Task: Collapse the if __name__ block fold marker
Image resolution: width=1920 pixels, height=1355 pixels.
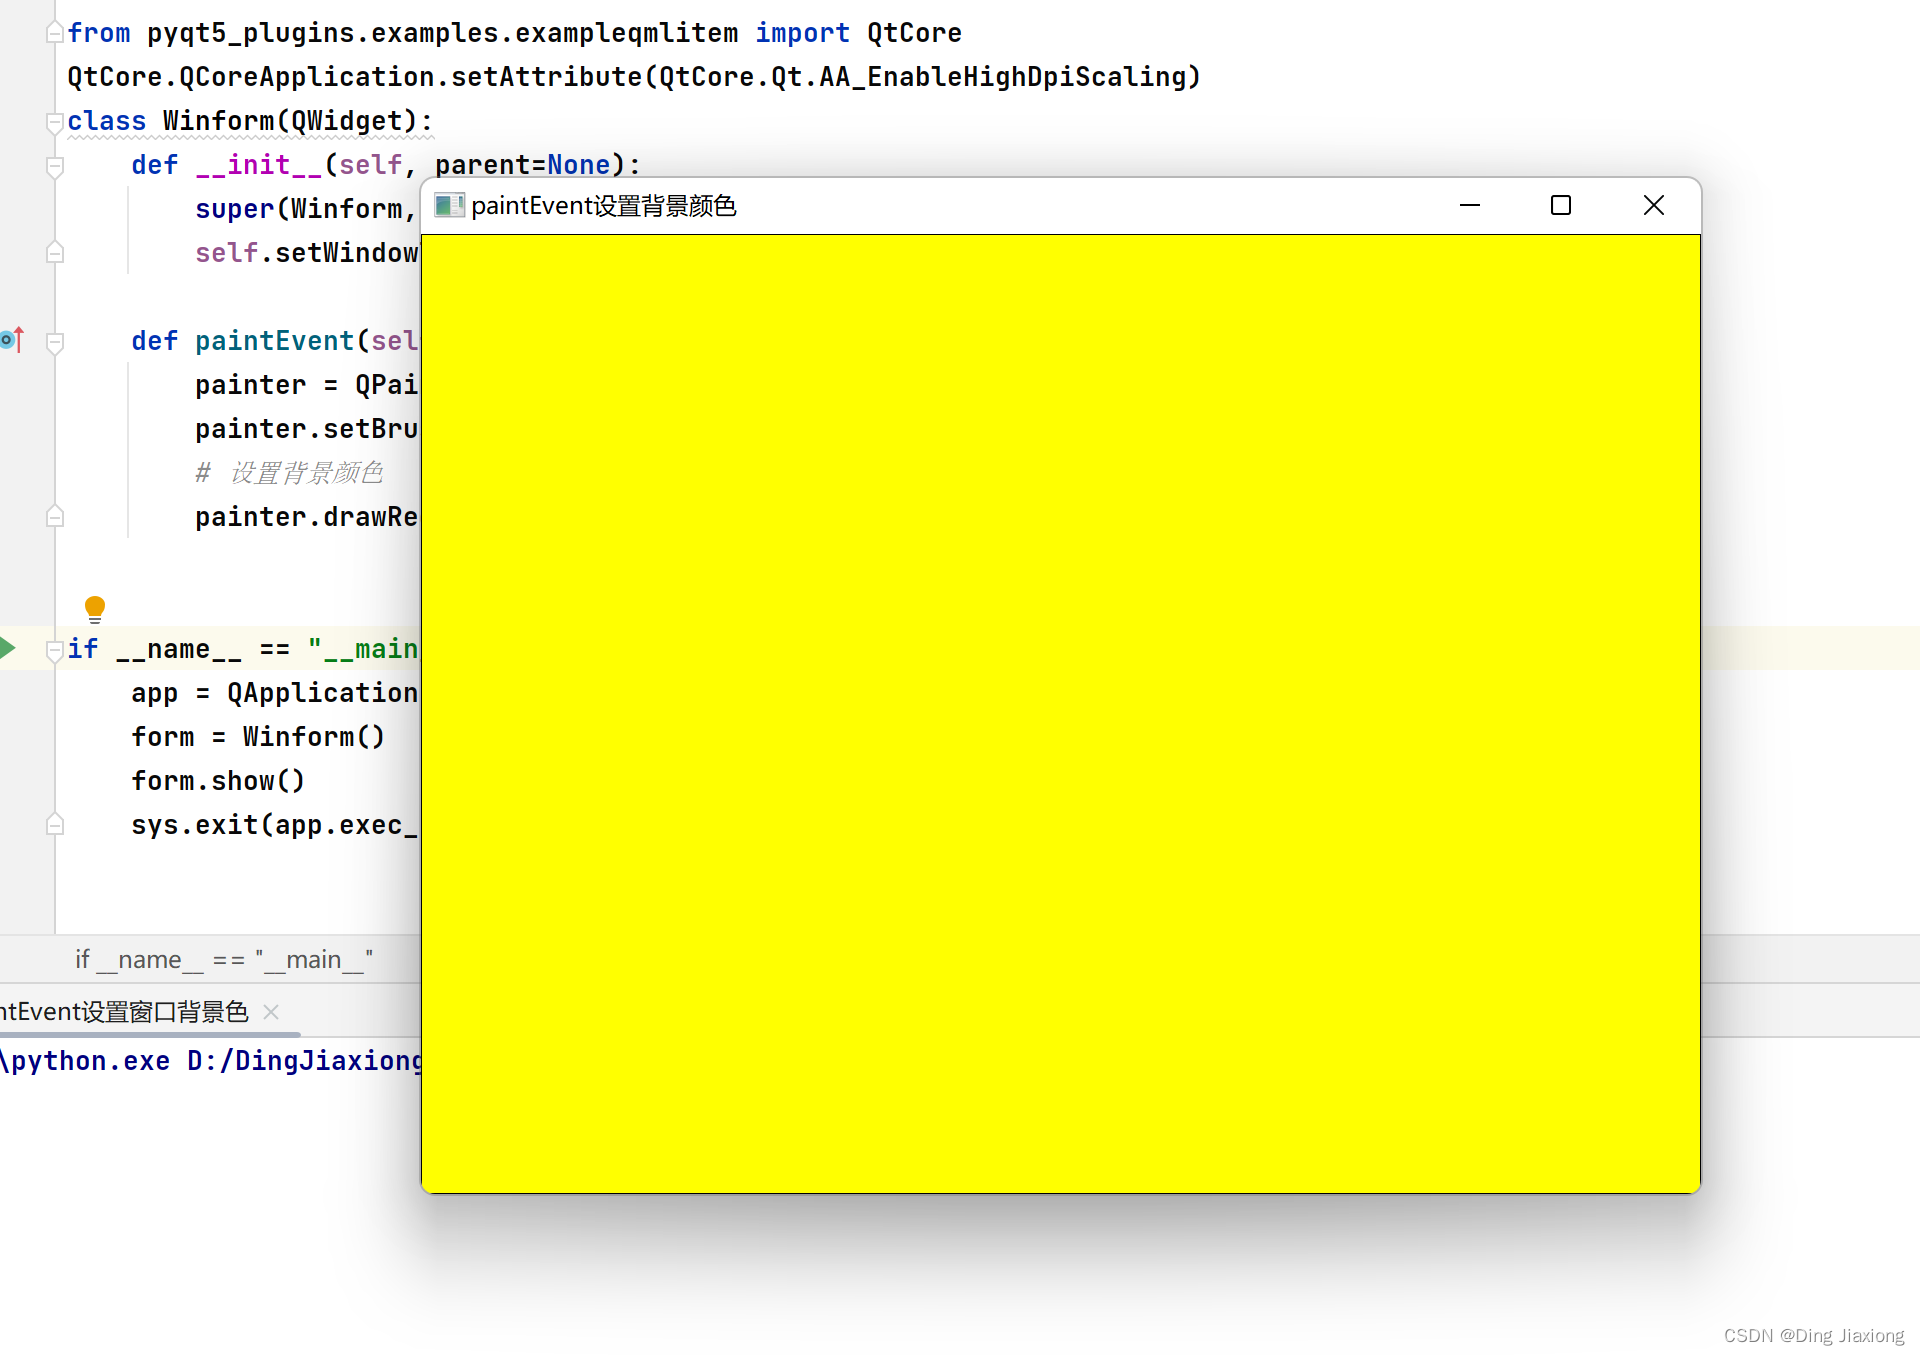Action: tap(55, 650)
